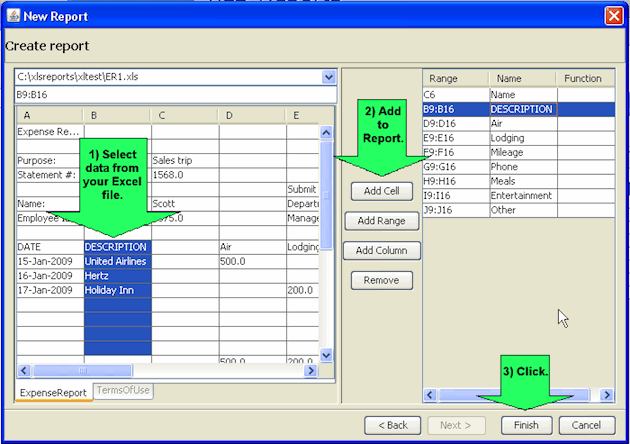Click spreadsheet column B header

117,116
